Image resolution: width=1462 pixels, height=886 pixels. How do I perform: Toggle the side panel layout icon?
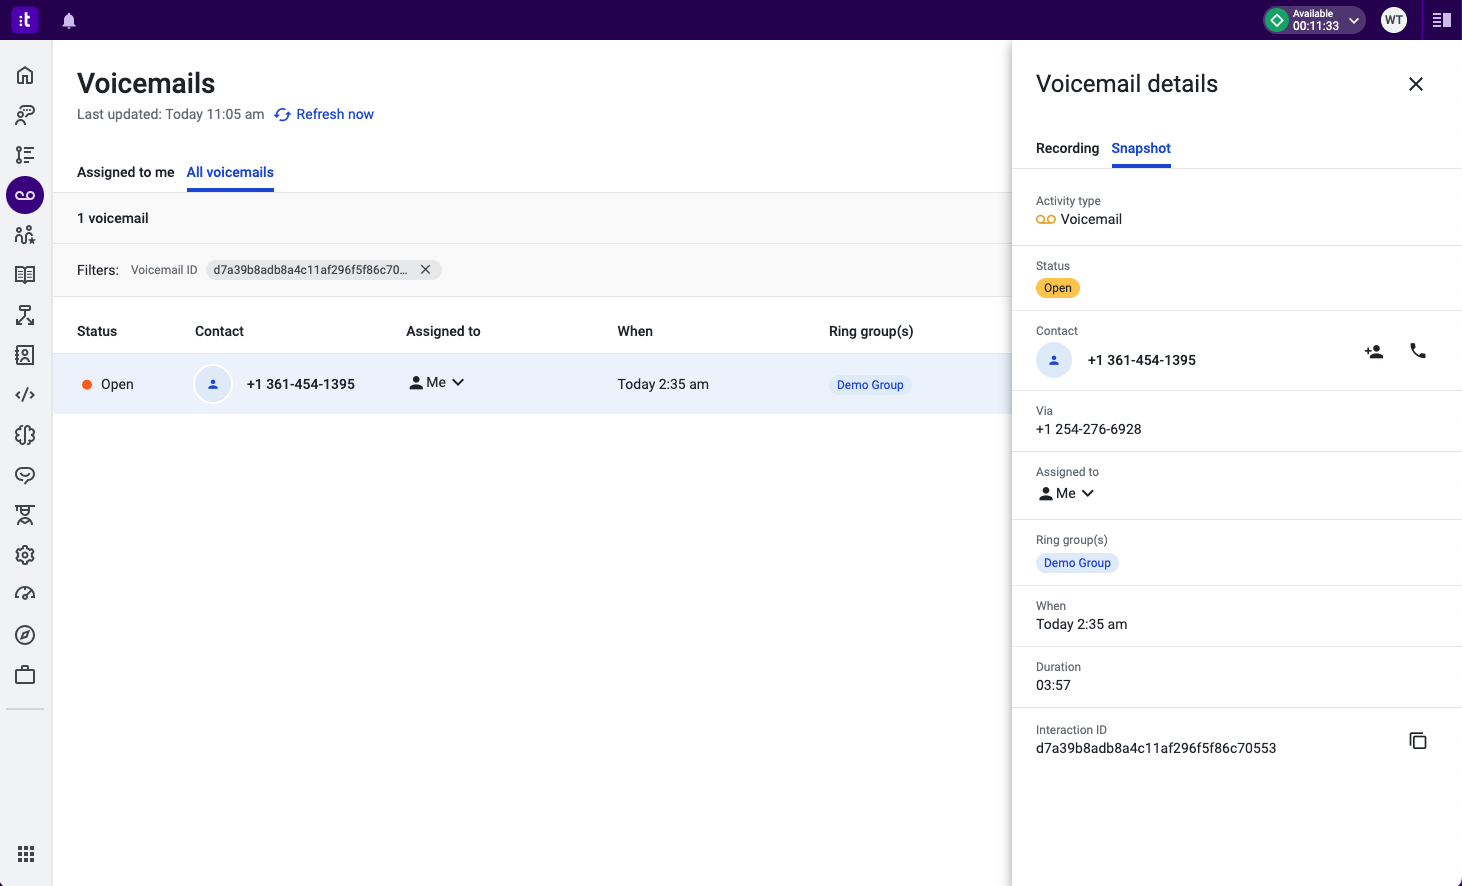1441,20
